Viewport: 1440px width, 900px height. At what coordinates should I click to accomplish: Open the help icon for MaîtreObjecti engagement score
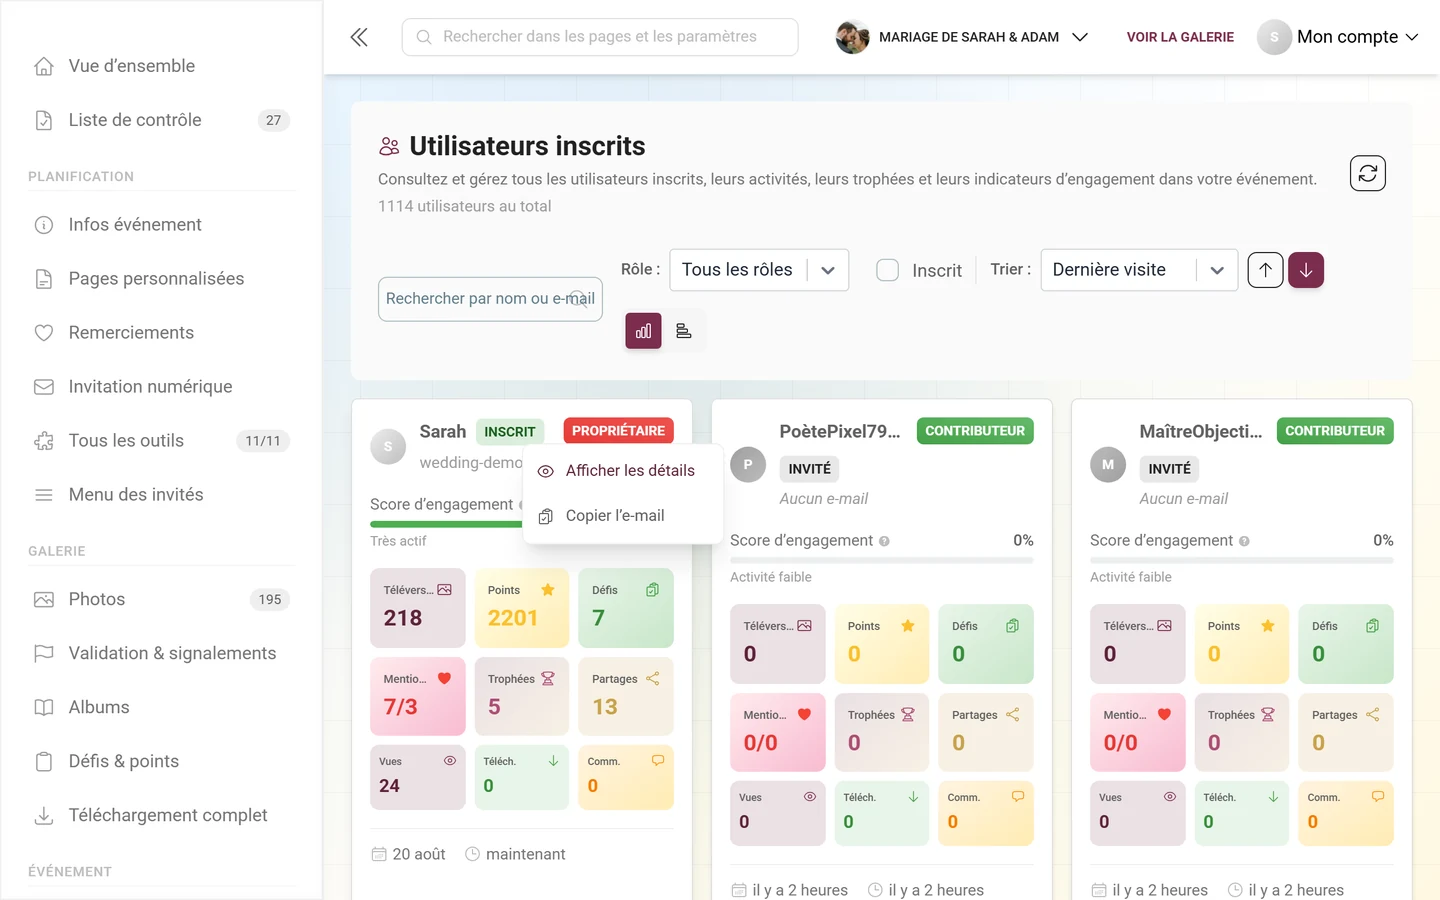pos(1244,541)
